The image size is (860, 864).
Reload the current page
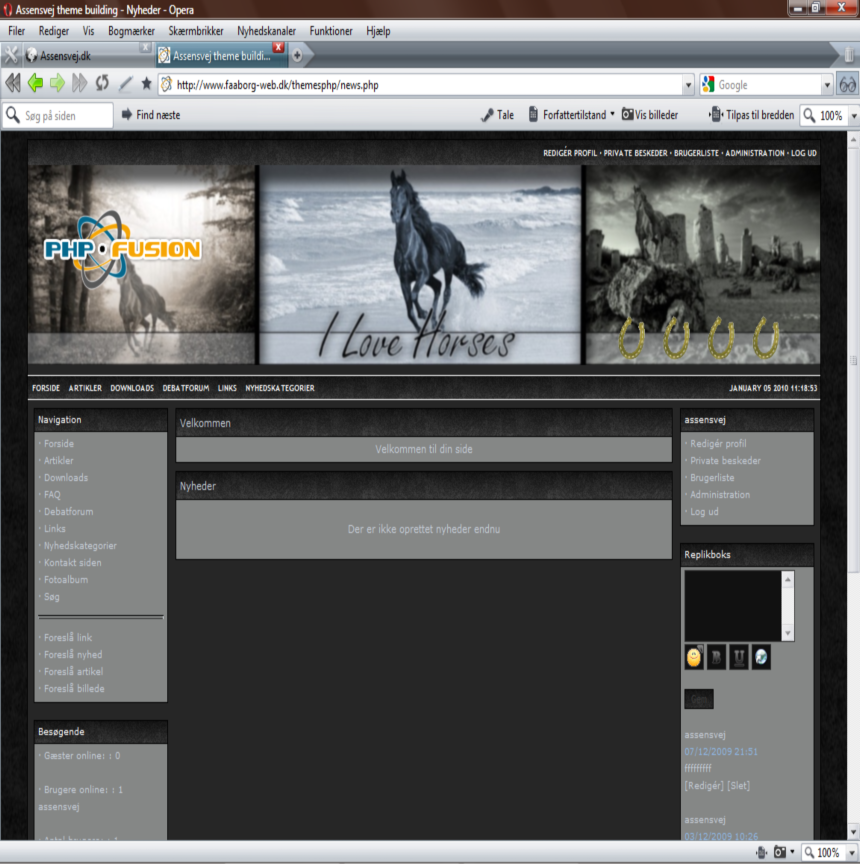[102, 84]
